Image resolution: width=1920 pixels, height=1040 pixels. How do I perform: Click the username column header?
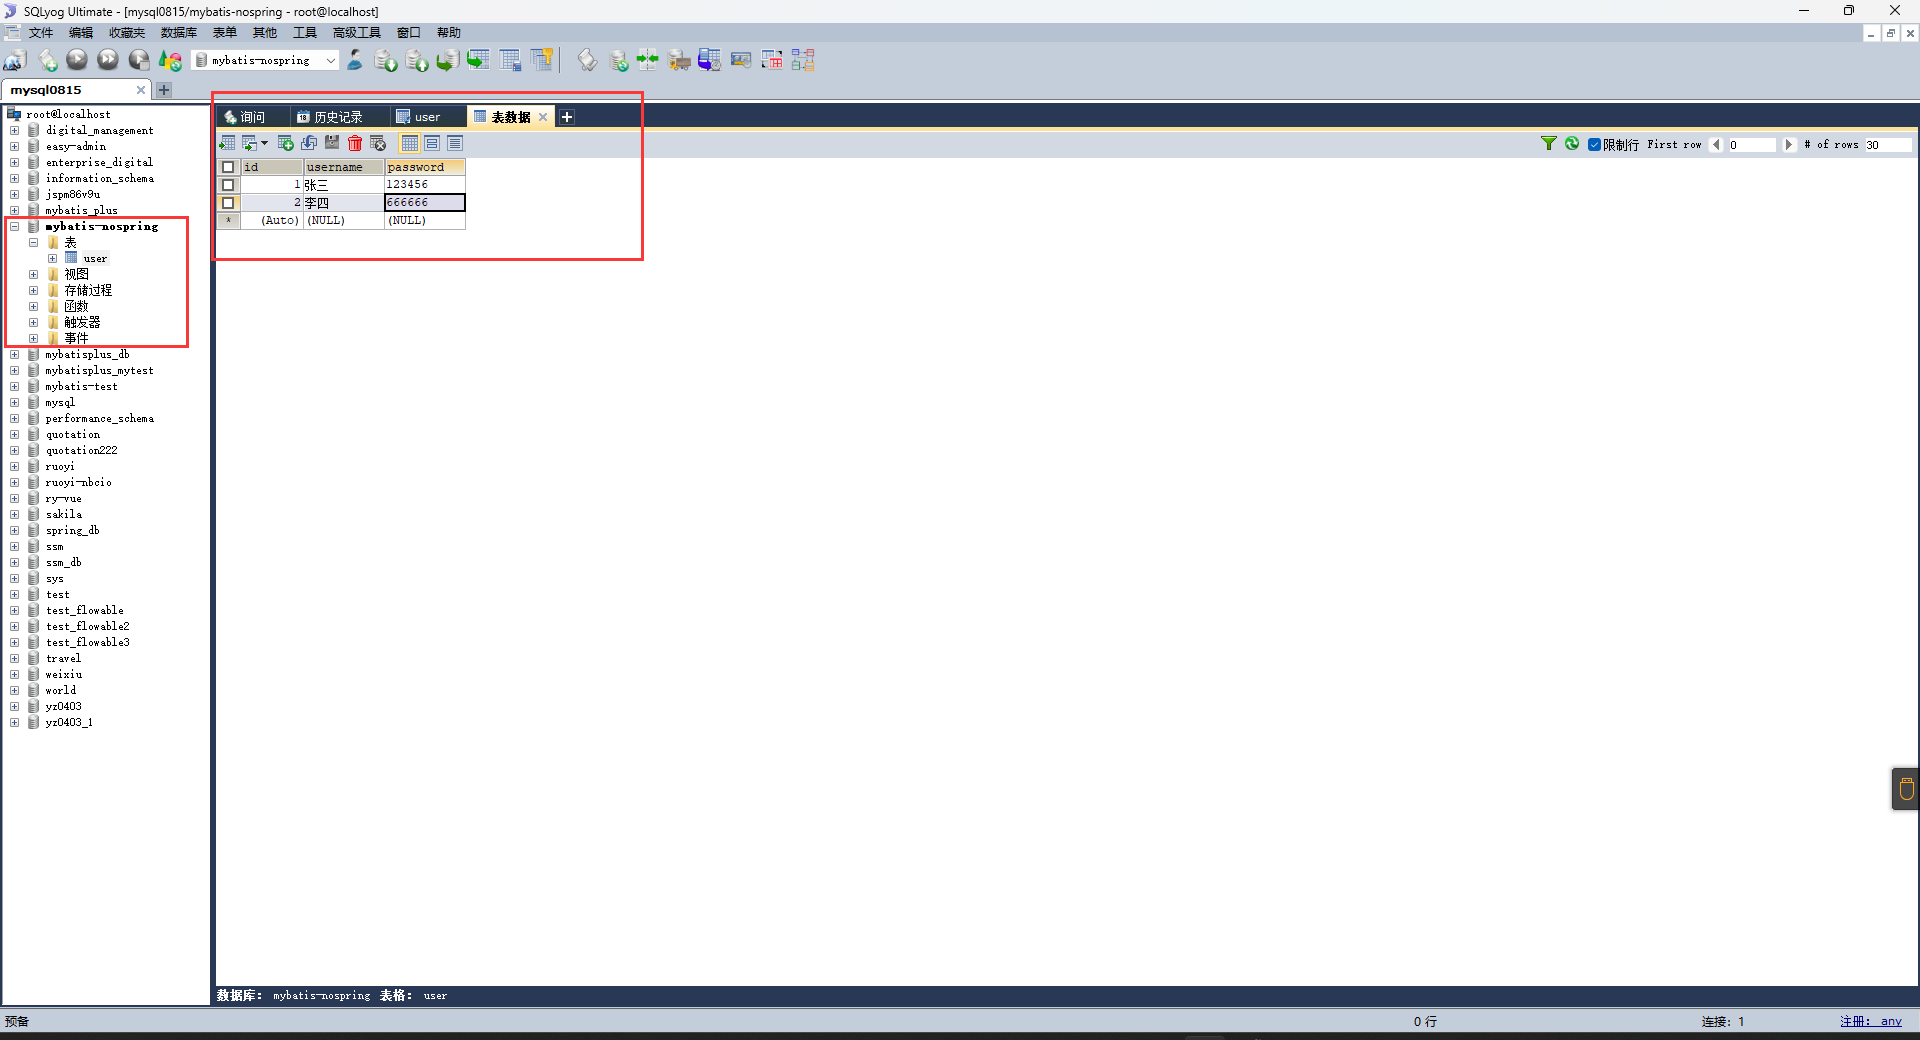tap(344, 167)
